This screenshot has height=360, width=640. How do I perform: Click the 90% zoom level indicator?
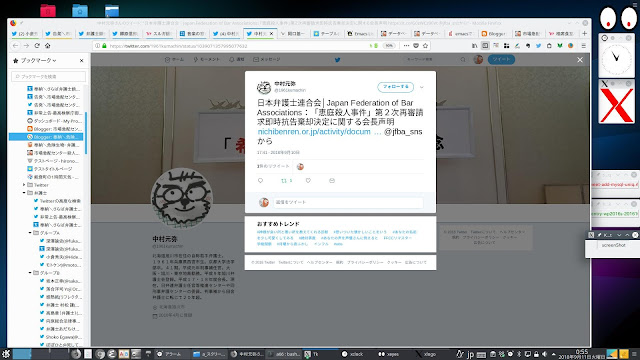click(x=389, y=46)
